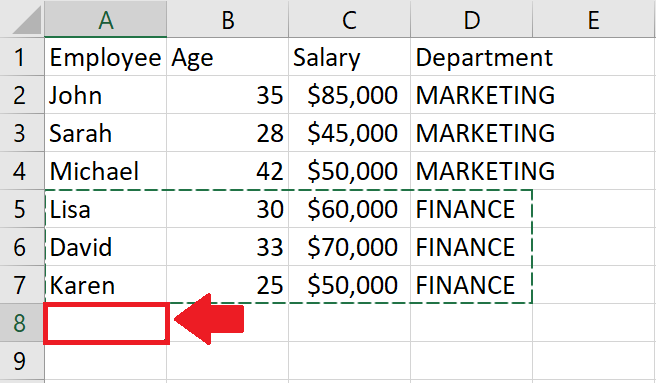Select column E header
The image size is (656, 383).
tap(594, 19)
